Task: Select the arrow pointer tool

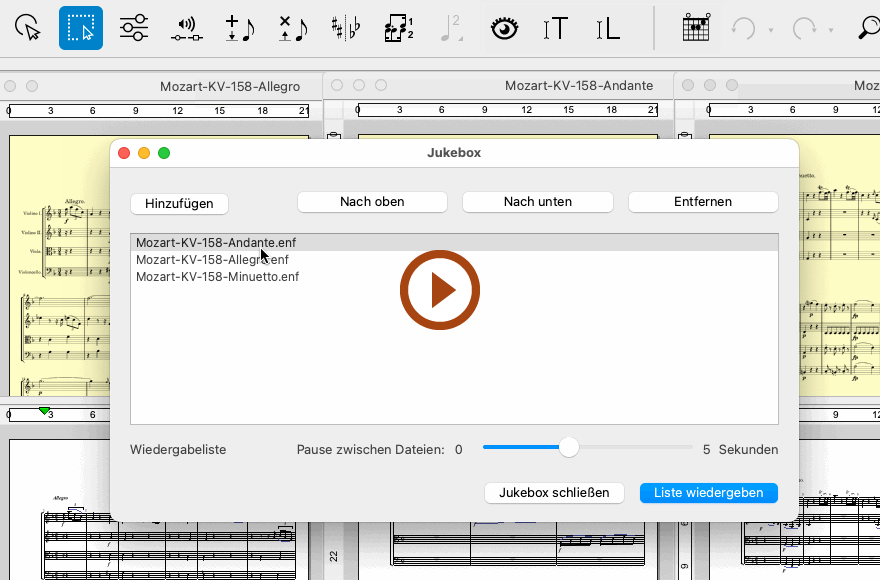Action: click(x=29, y=29)
